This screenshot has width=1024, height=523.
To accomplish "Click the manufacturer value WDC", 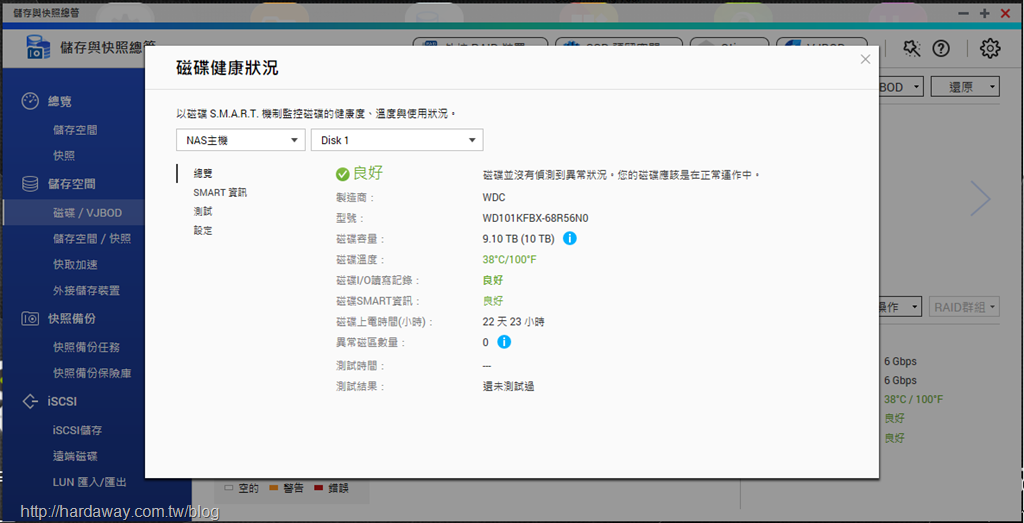I will pyautogui.click(x=494, y=197).
